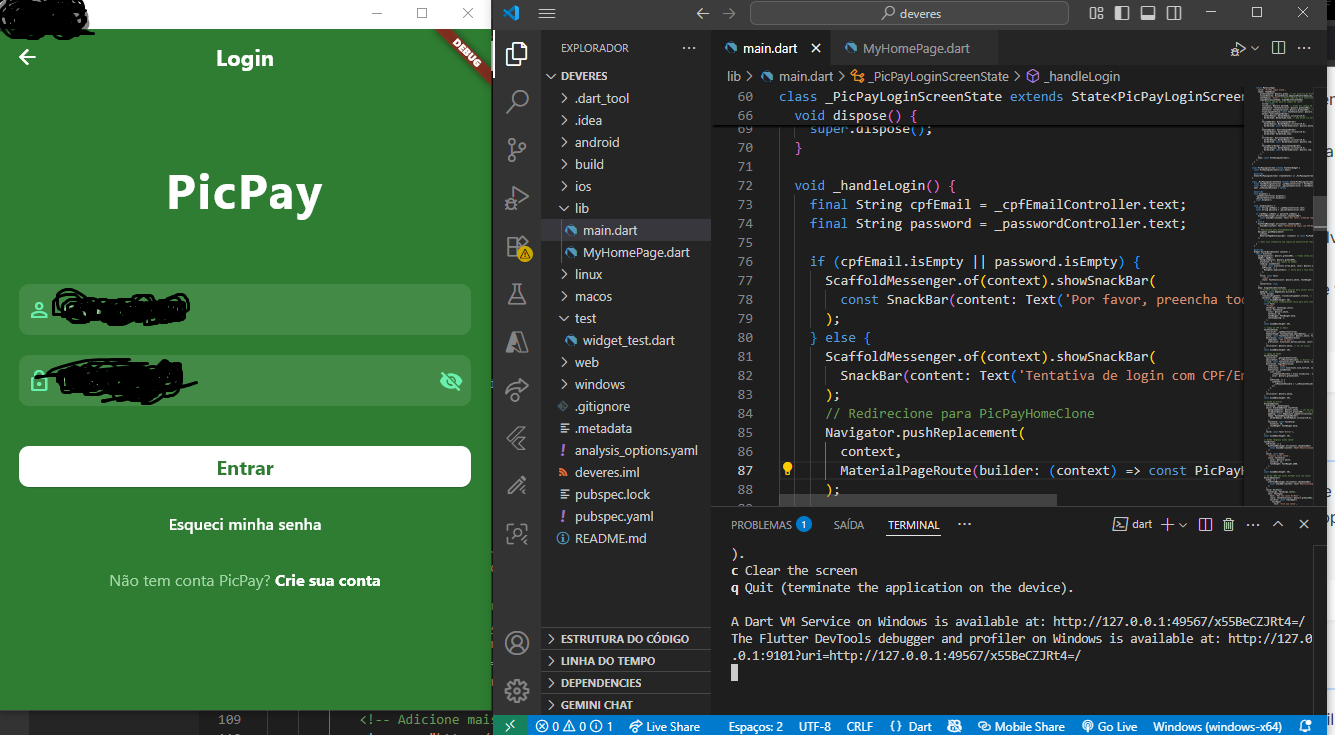Open pubspec.yaml in the explorer
Screen dimensions: 1335x735
614,516
